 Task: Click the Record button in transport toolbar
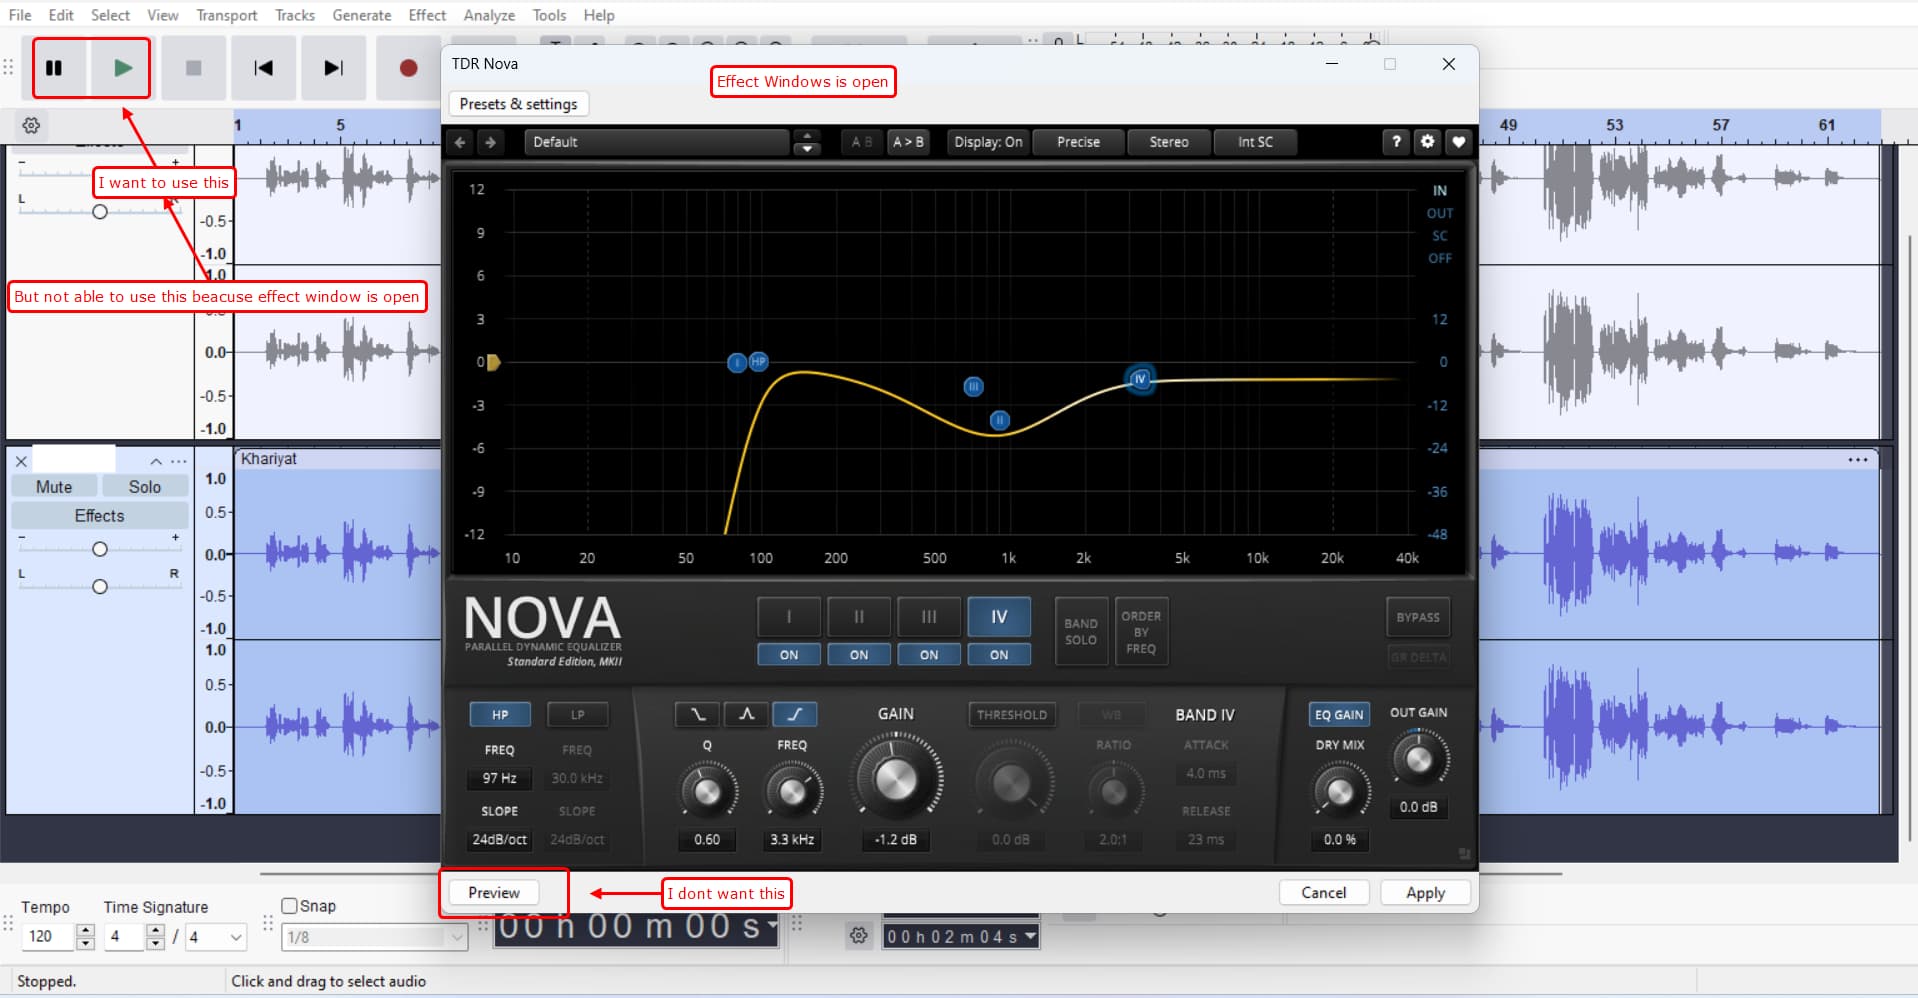[408, 68]
